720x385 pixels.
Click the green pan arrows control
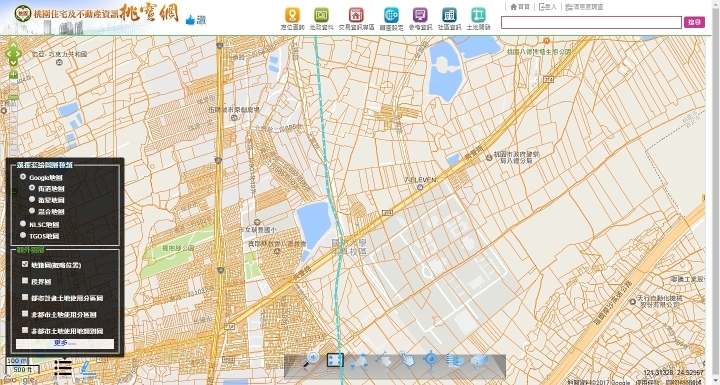coord(13,53)
